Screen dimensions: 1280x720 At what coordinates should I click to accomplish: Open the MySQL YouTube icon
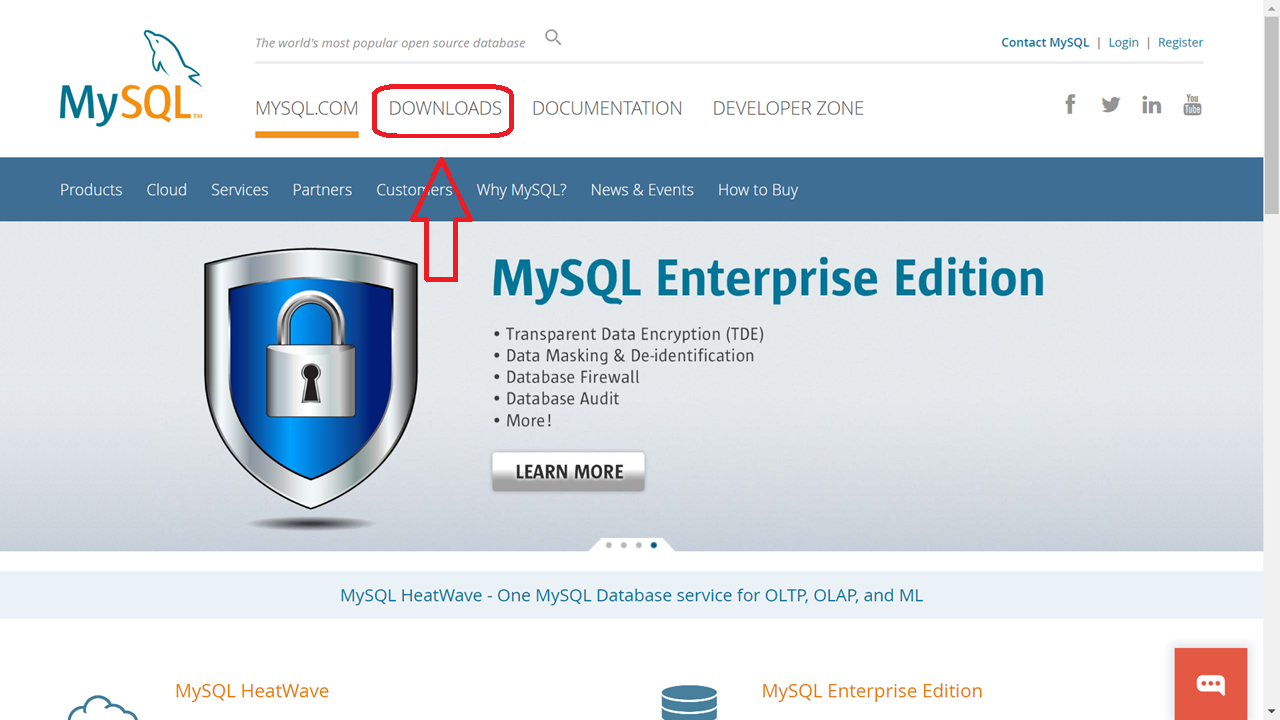point(1192,104)
